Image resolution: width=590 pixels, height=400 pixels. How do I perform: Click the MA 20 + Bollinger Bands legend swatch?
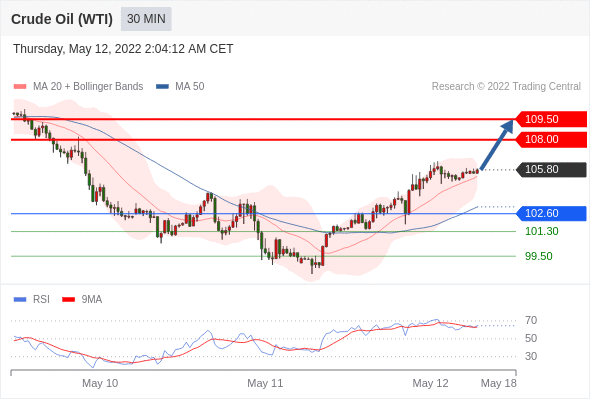point(20,87)
